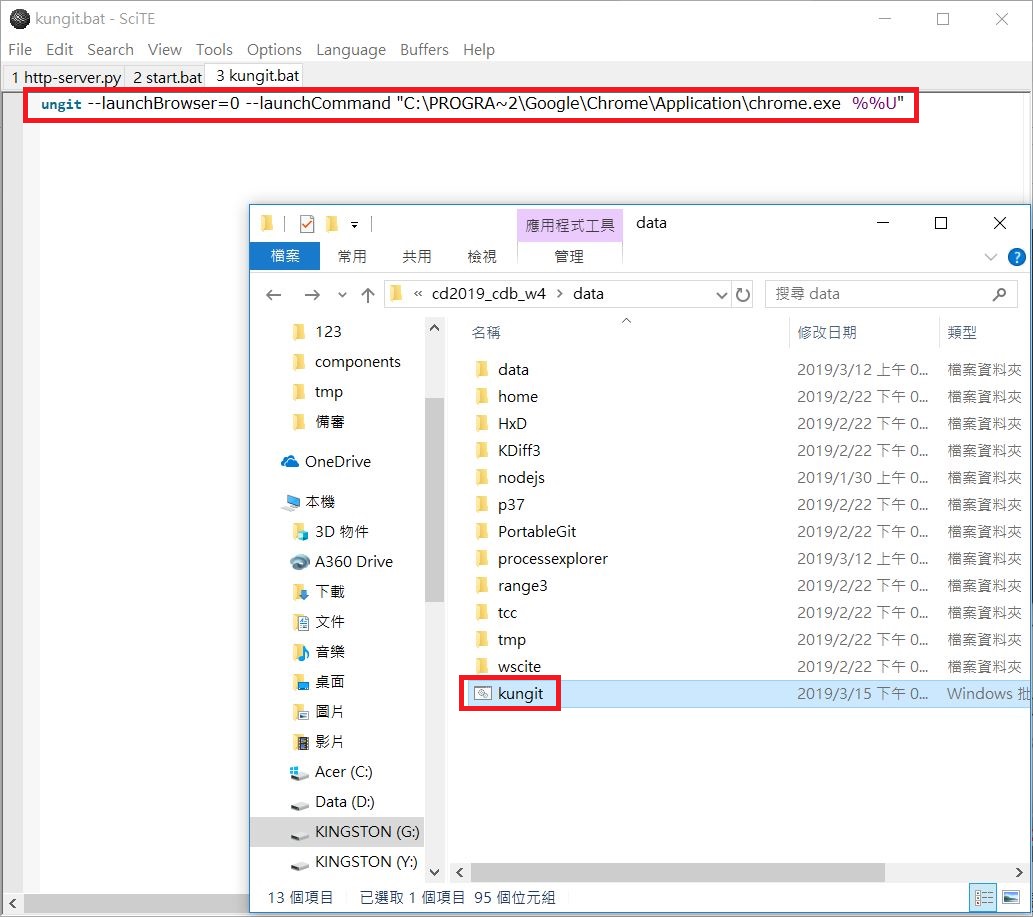Click the Acer (C:) drive icon
This screenshot has height=917, width=1033.
pos(299,772)
